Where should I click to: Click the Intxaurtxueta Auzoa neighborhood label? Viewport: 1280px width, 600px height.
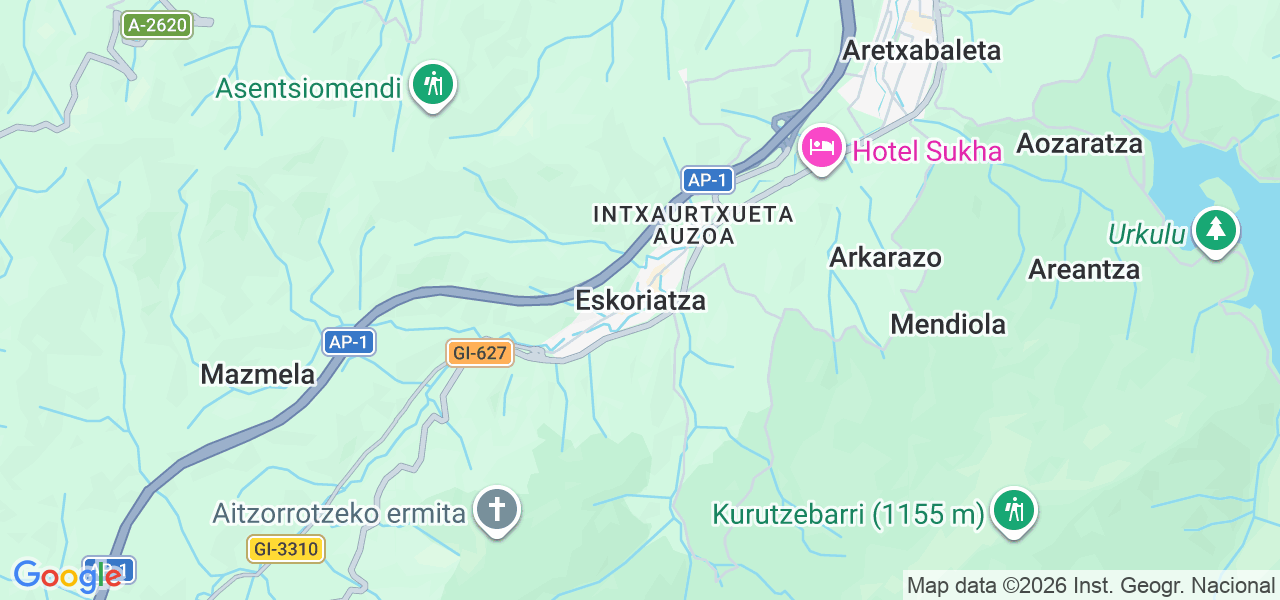[x=694, y=225]
